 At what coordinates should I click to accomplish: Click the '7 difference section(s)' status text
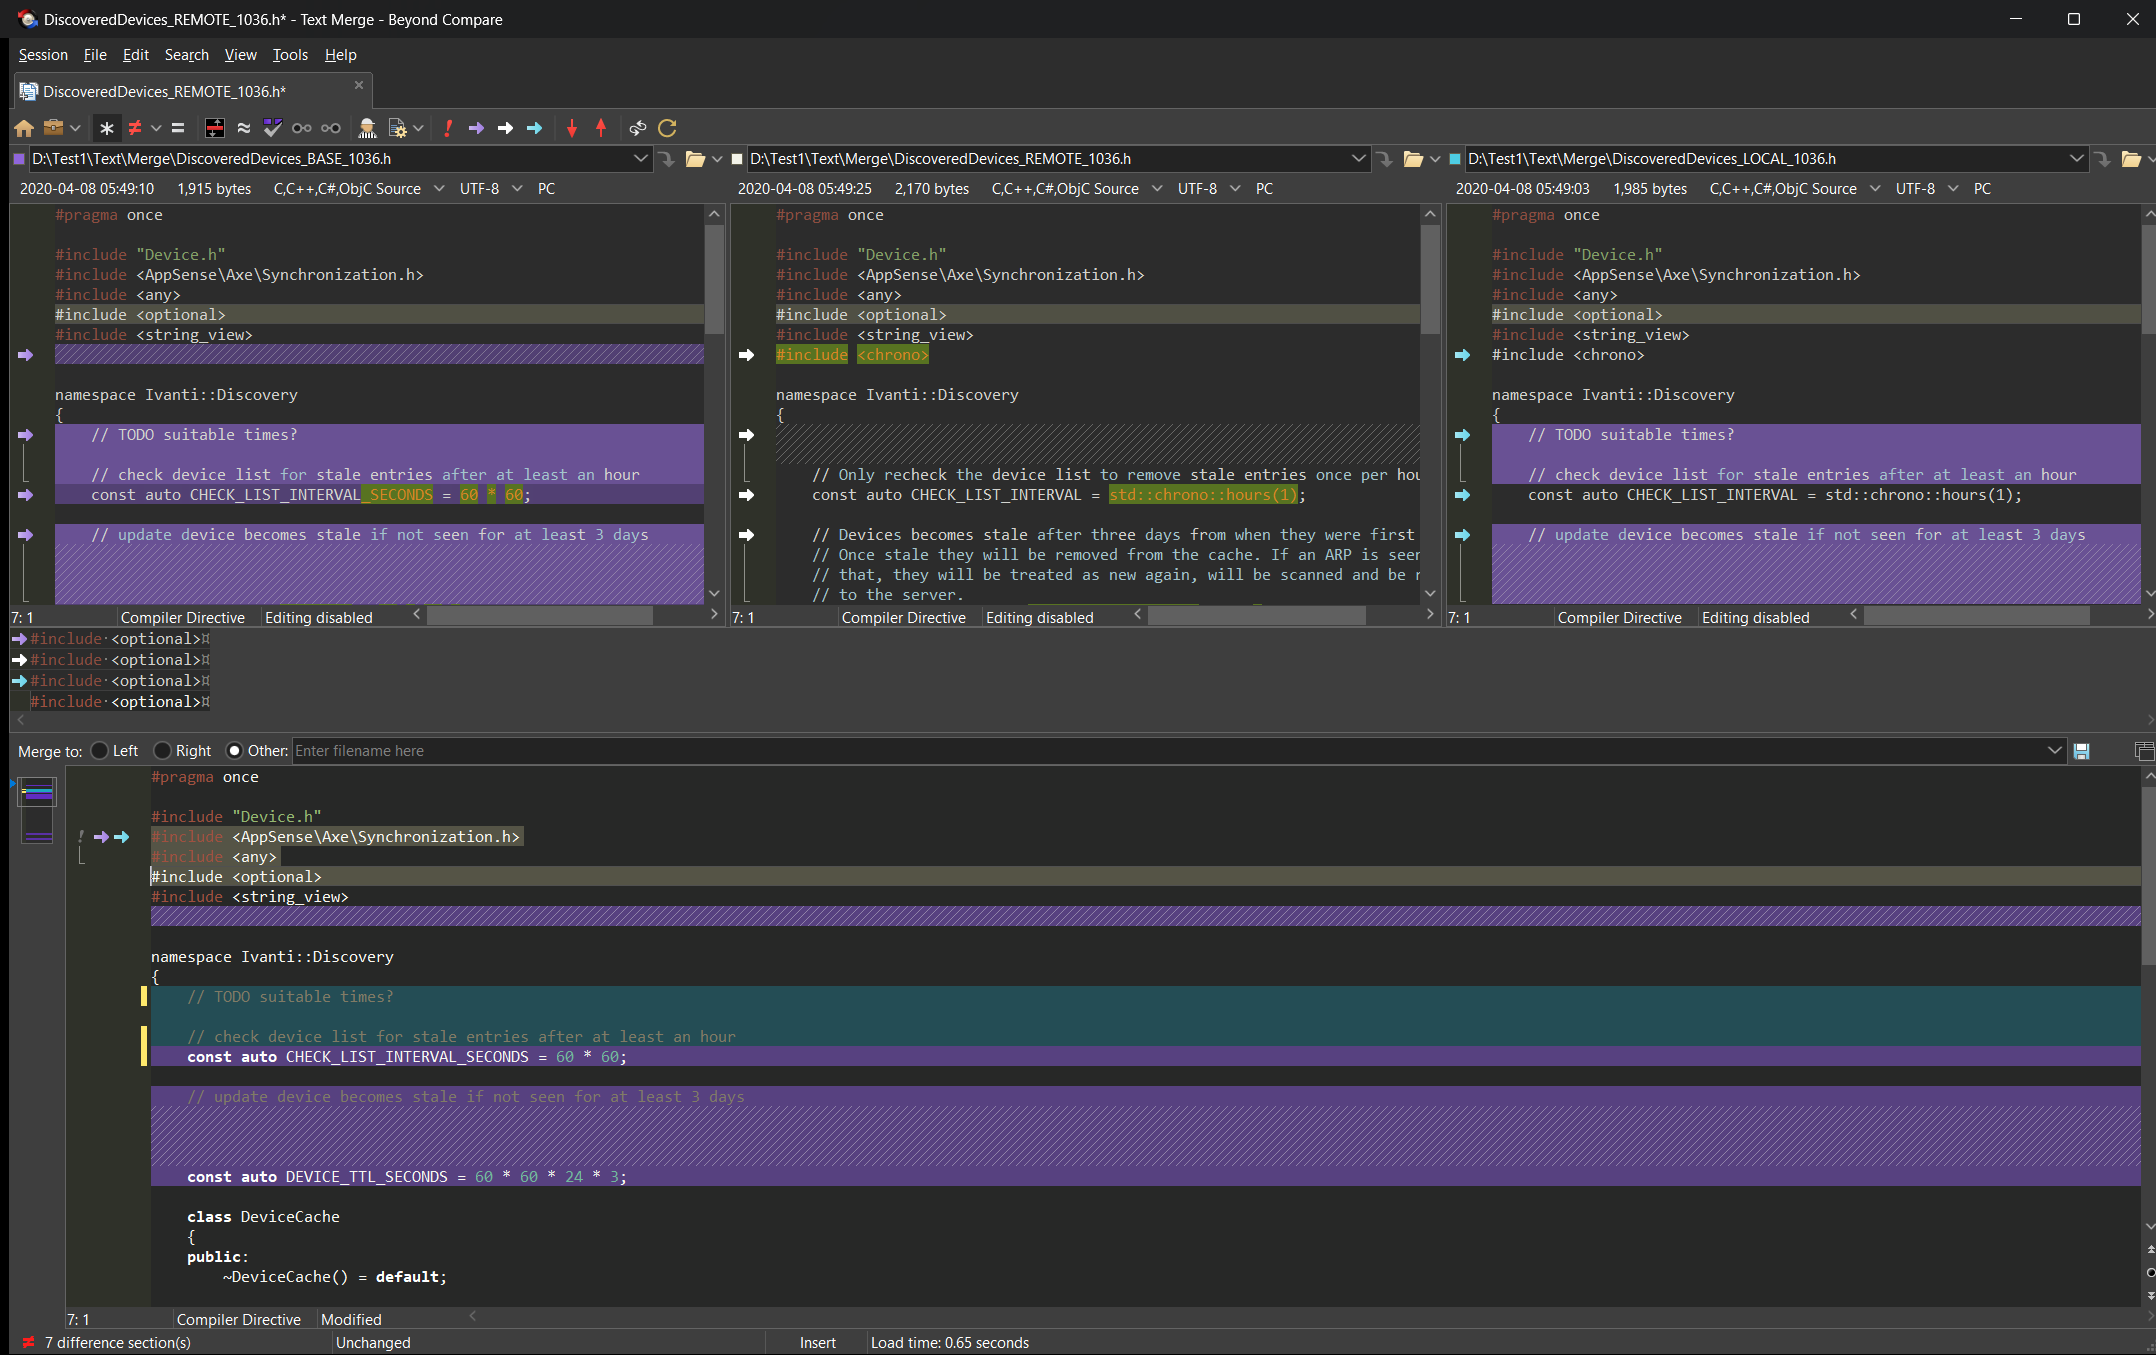tap(118, 1343)
